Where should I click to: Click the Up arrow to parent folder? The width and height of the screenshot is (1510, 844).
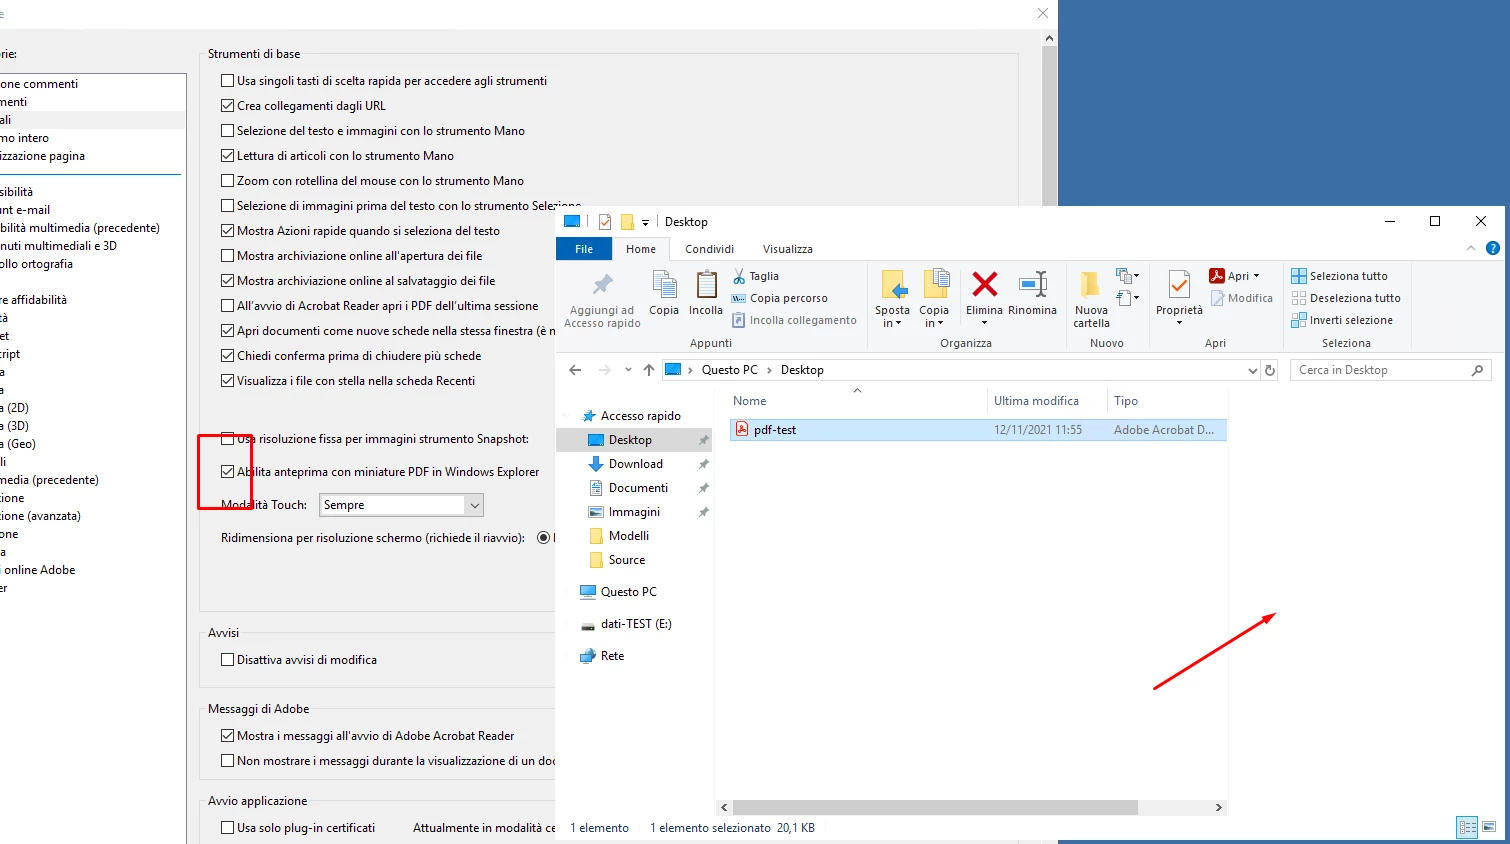click(x=649, y=370)
